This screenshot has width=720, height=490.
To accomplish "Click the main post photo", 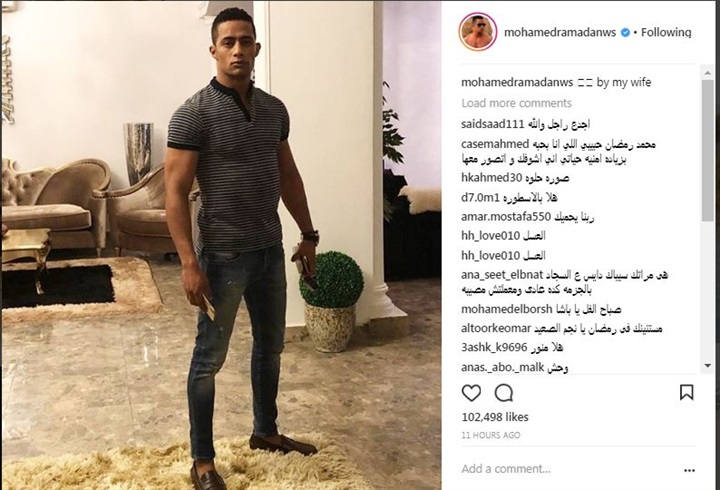I will pos(221,245).
